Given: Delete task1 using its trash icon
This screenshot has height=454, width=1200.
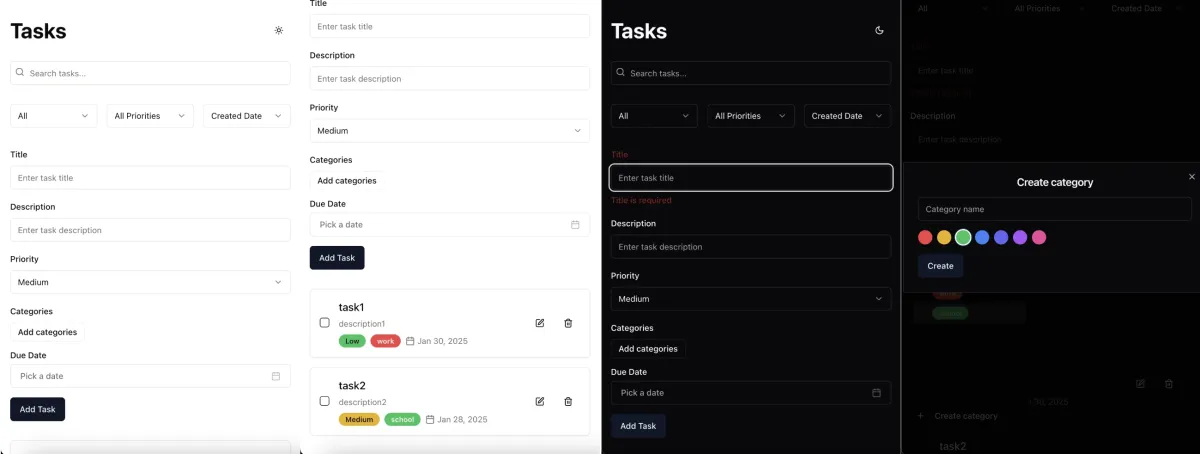Looking at the screenshot, I should click(568, 323).
